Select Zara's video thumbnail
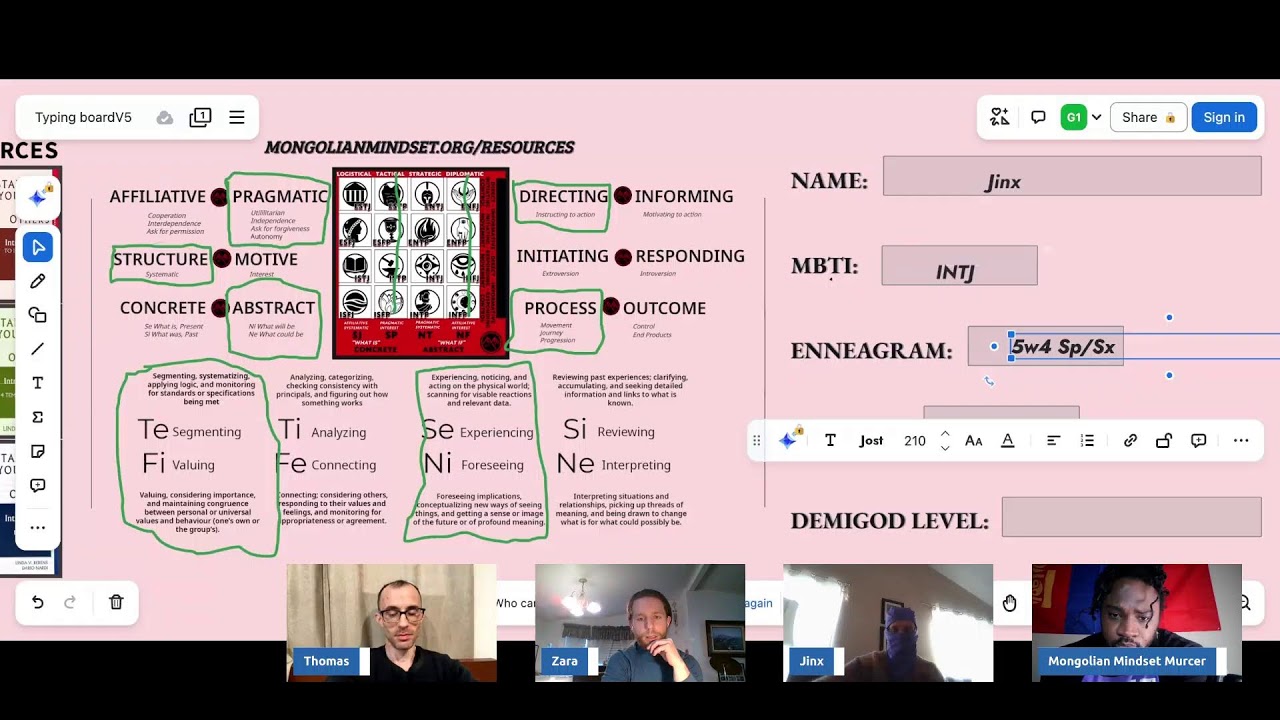This screenshot has width=1280, height=720. tap(640, 622)
